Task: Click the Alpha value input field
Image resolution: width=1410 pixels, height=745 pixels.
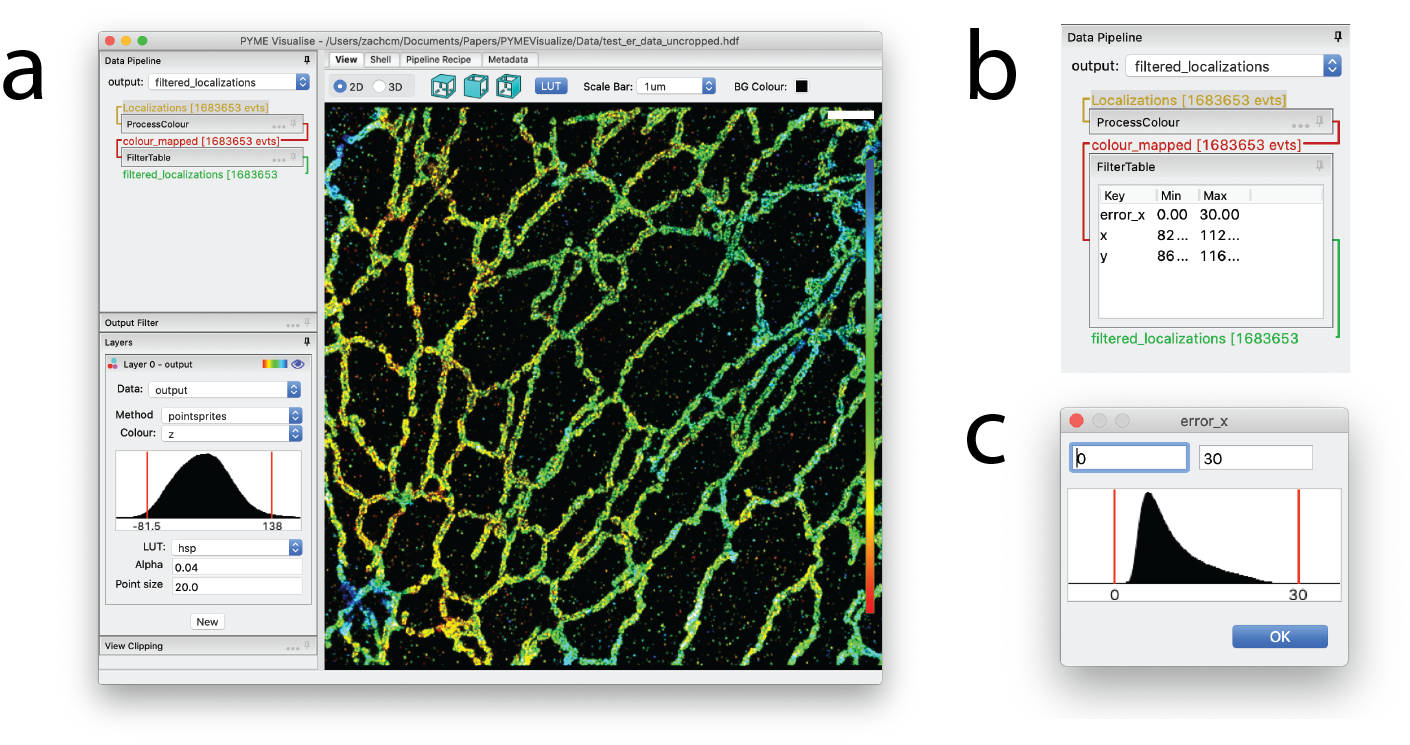Action: [x=236, y=567]
